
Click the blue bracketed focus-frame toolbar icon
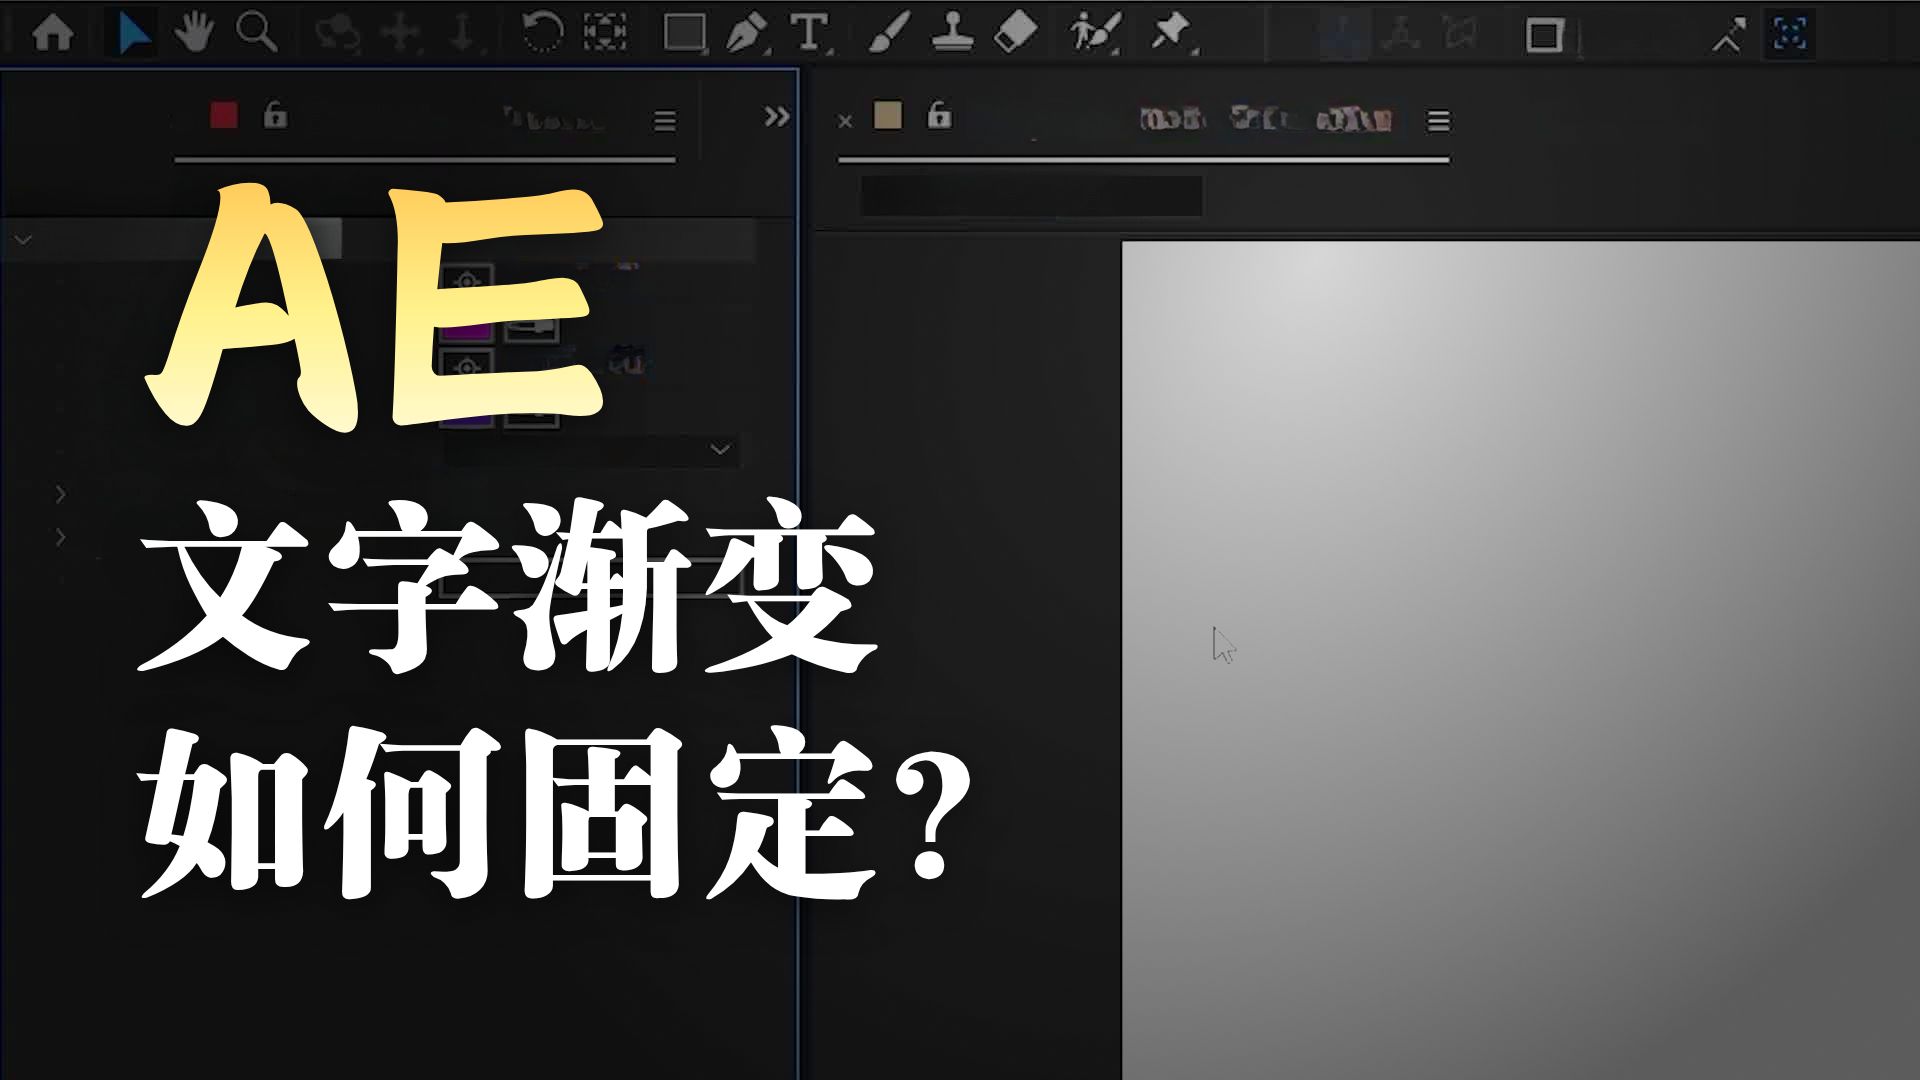point(1789,33)
